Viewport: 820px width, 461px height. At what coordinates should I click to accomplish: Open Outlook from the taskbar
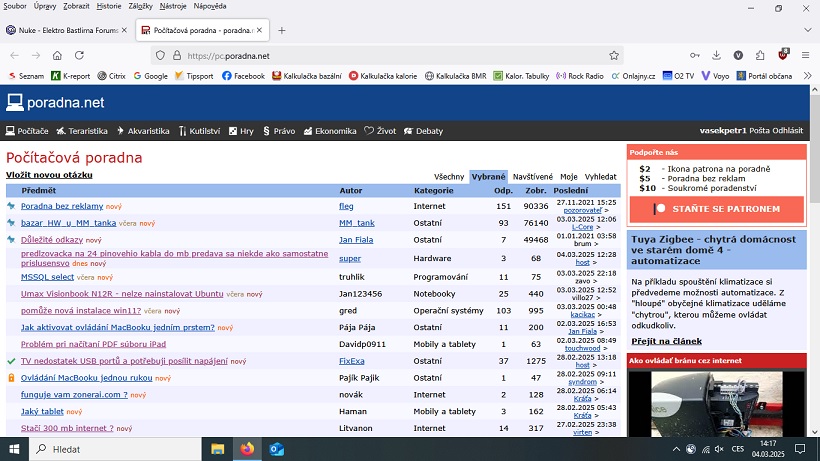[277, 449]
